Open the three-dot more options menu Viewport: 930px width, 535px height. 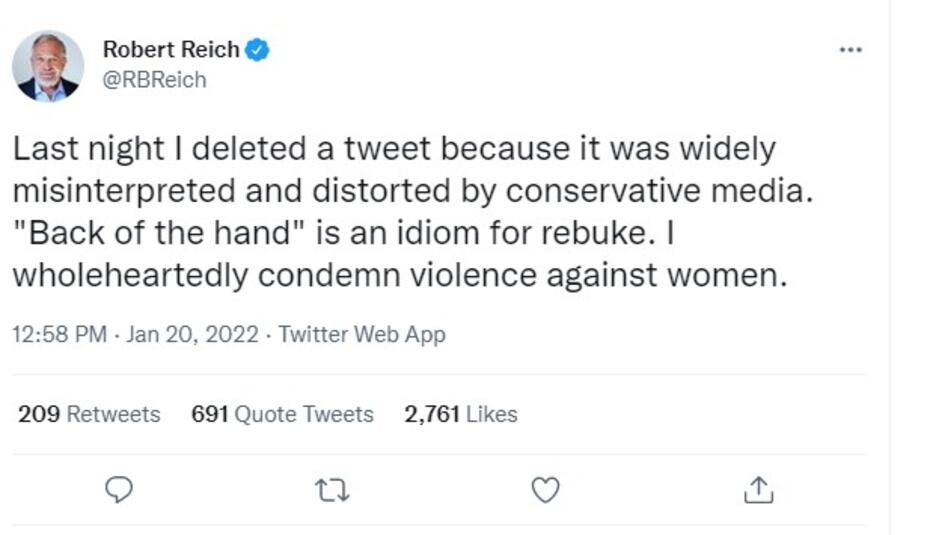point(850,49)
